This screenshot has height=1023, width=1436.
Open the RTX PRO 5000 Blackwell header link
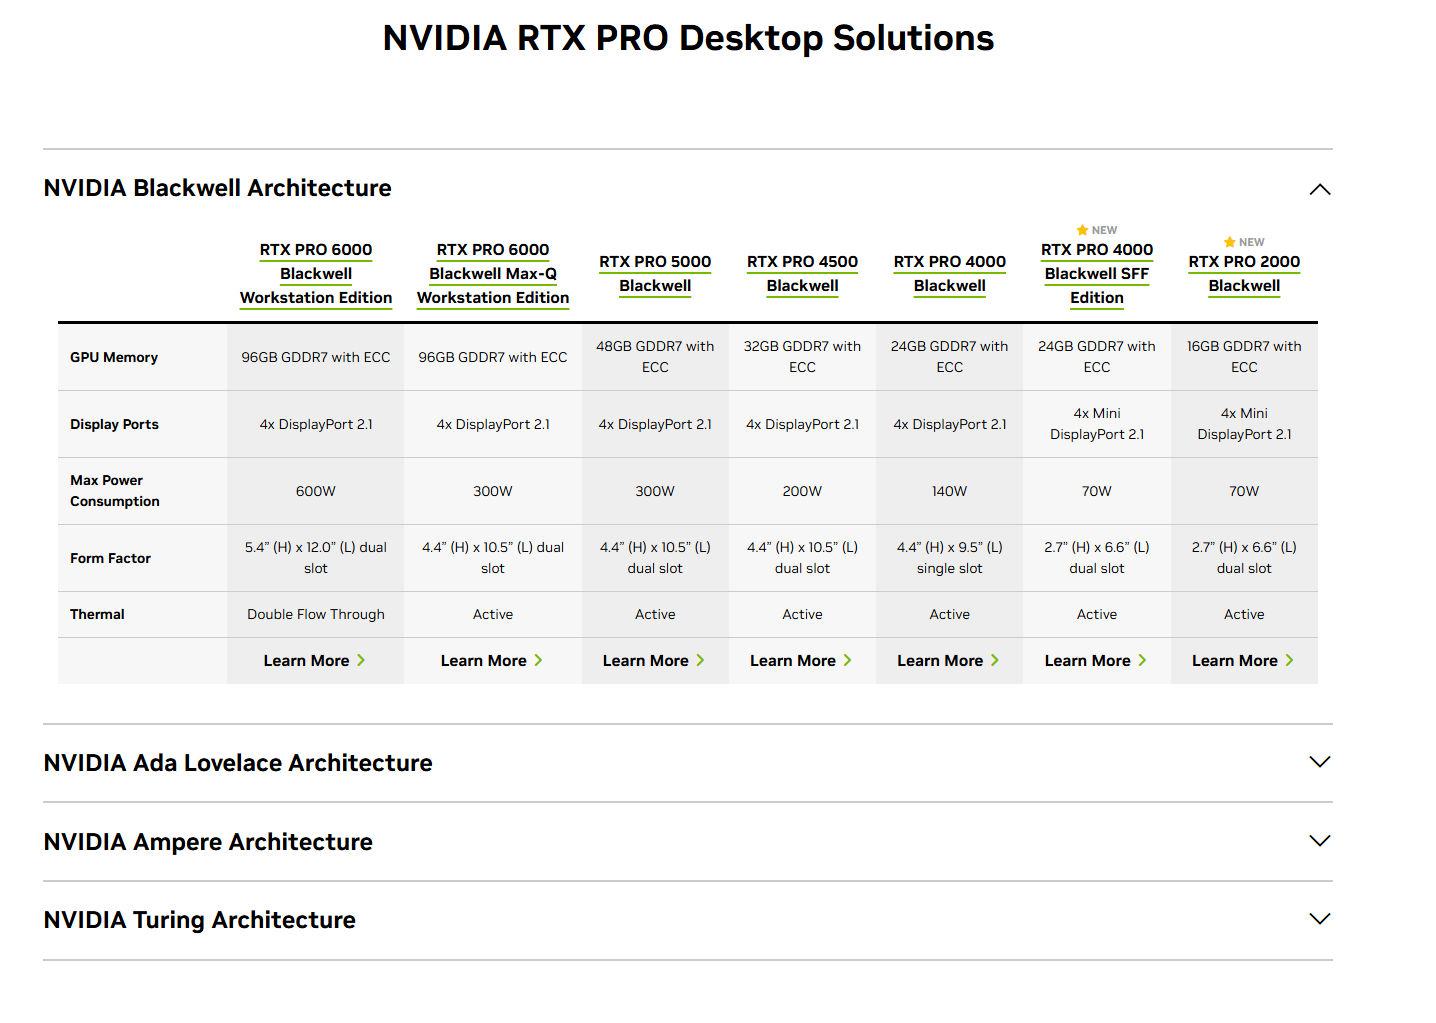point(655,273)
